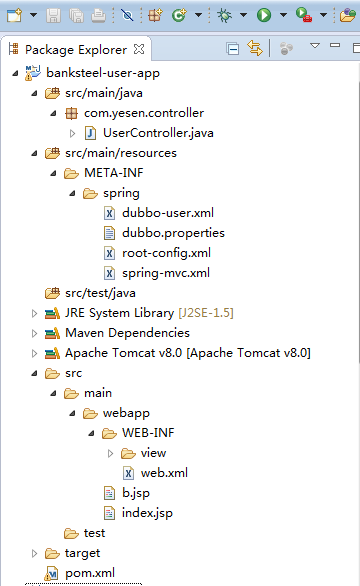
Task: Toggle Link with Editor button
Action: click(x=255, y=49)
